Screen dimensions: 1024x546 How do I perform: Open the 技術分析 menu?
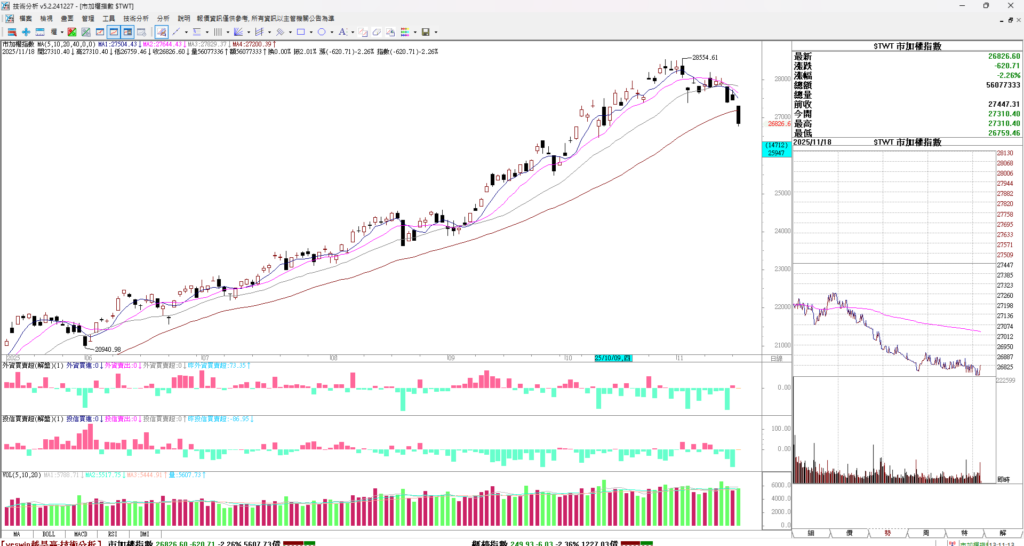coord(136,18)
